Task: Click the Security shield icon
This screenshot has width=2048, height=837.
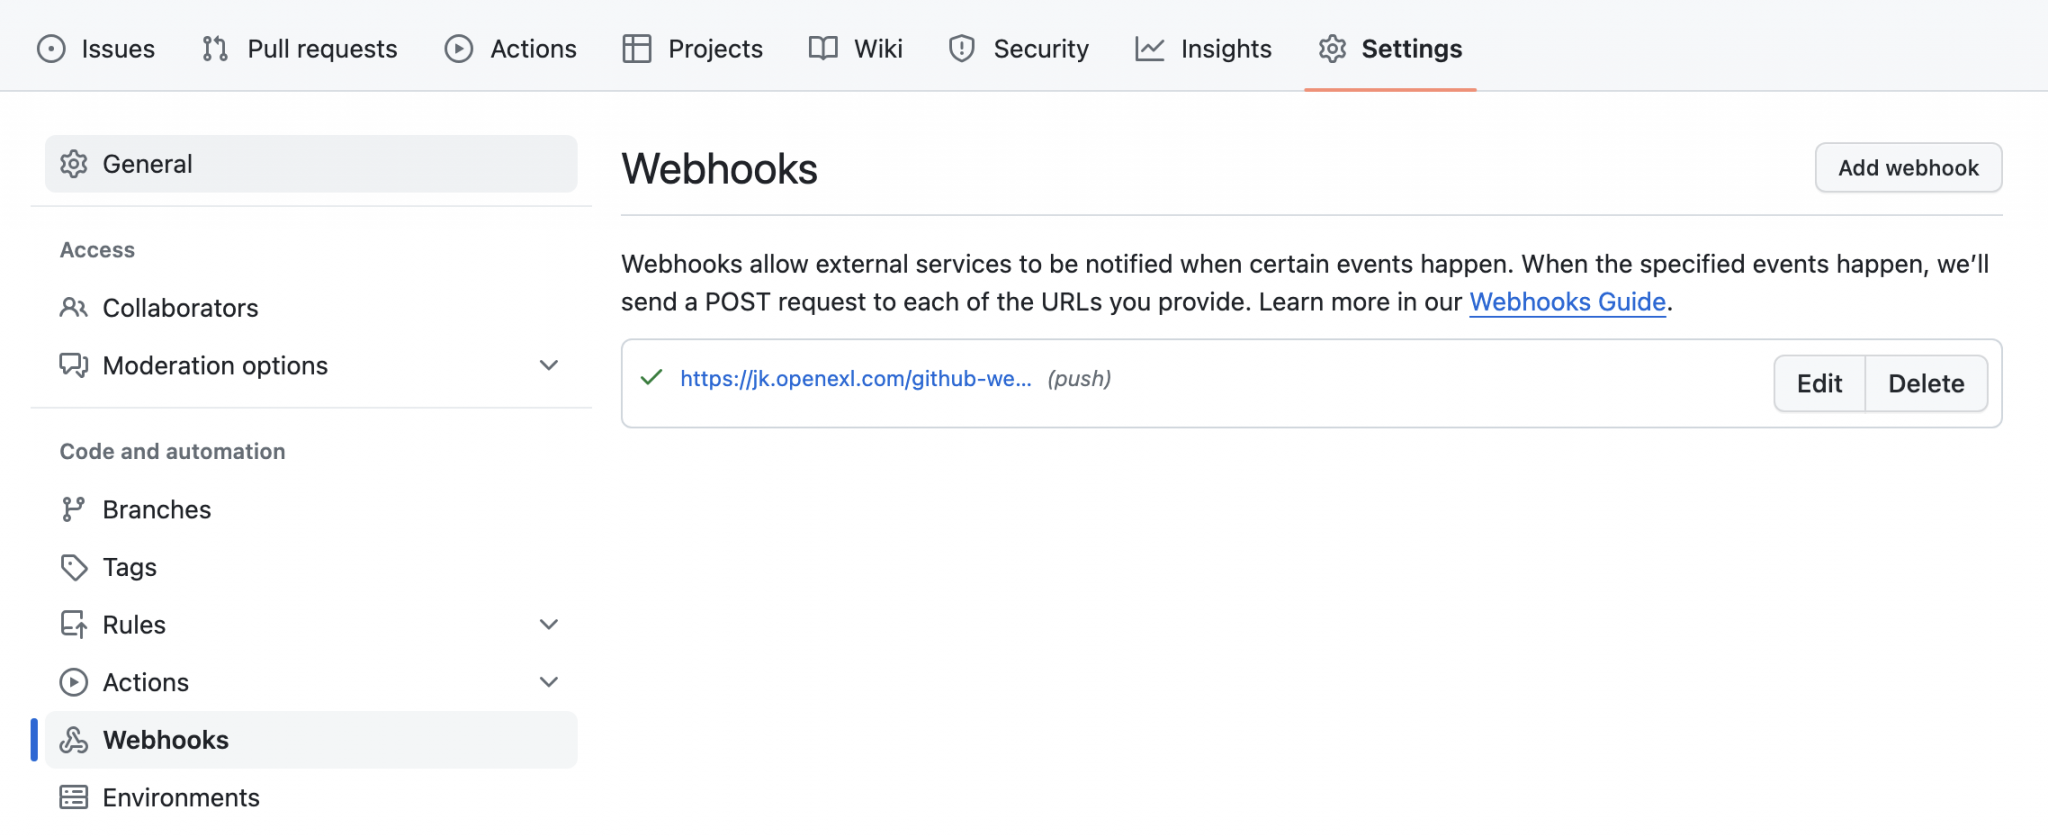Action: pos(961,49)
